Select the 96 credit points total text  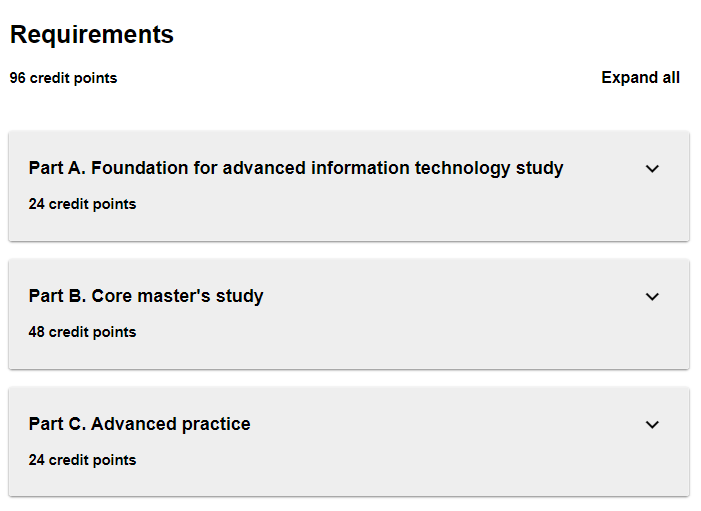[63, 78]
